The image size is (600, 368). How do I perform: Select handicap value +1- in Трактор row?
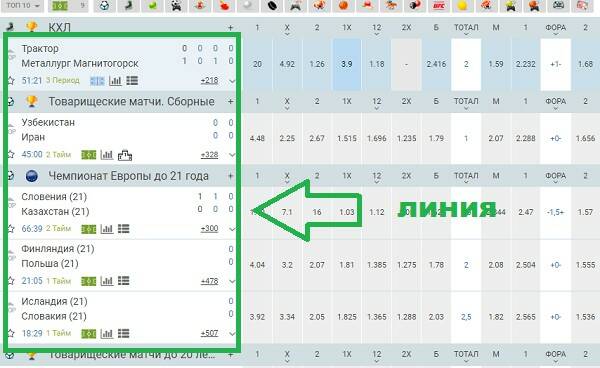pyautogui.click(x=556, y=64)
